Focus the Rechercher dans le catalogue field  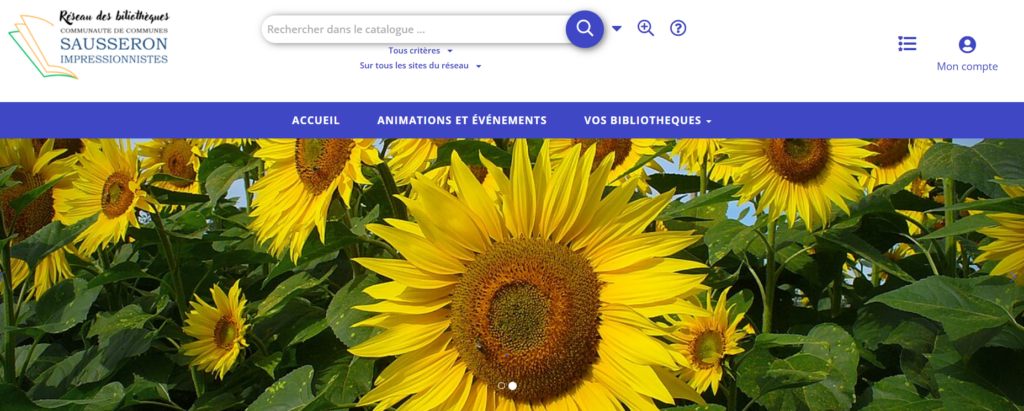tap(414, 29)
